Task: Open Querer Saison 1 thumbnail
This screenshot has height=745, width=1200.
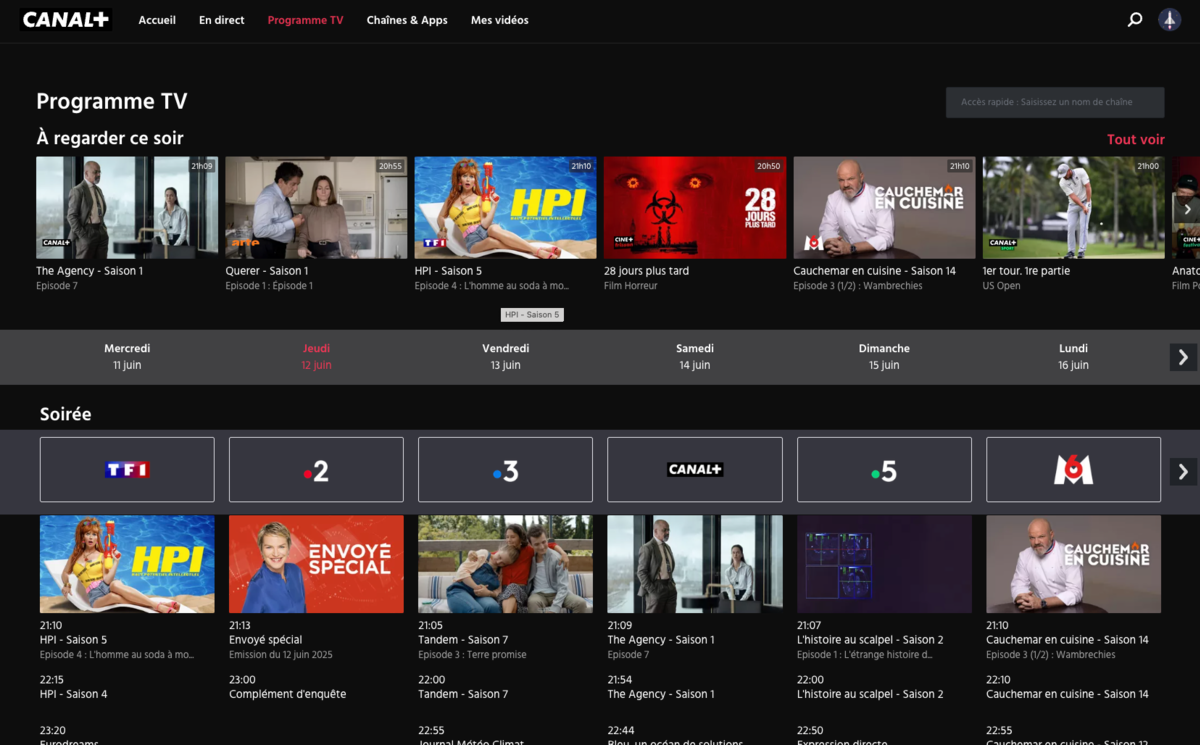Action: [316, 207]
